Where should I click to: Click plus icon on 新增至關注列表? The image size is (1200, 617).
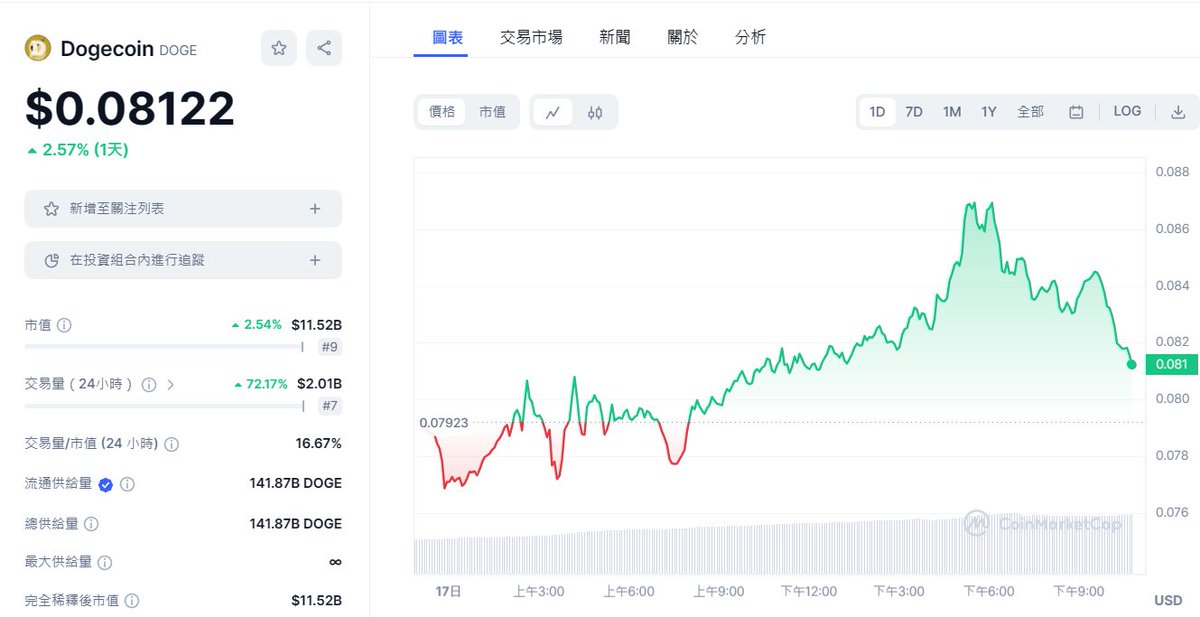click(315, 209)
